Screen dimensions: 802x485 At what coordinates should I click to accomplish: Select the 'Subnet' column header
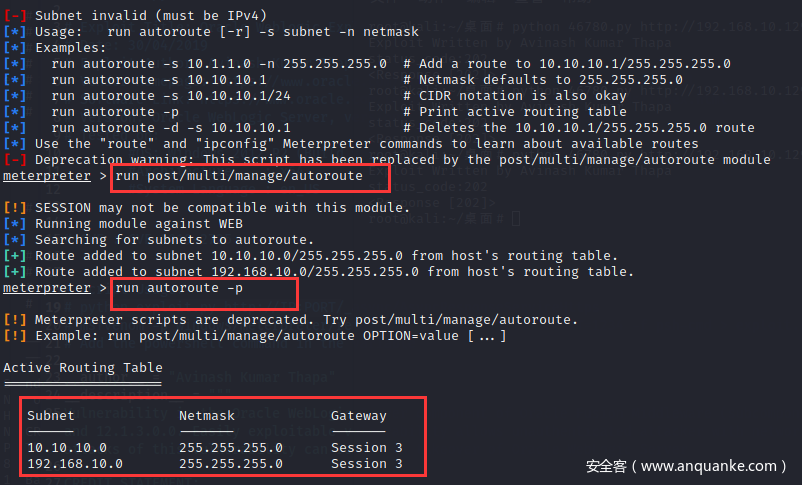point(51,415)
